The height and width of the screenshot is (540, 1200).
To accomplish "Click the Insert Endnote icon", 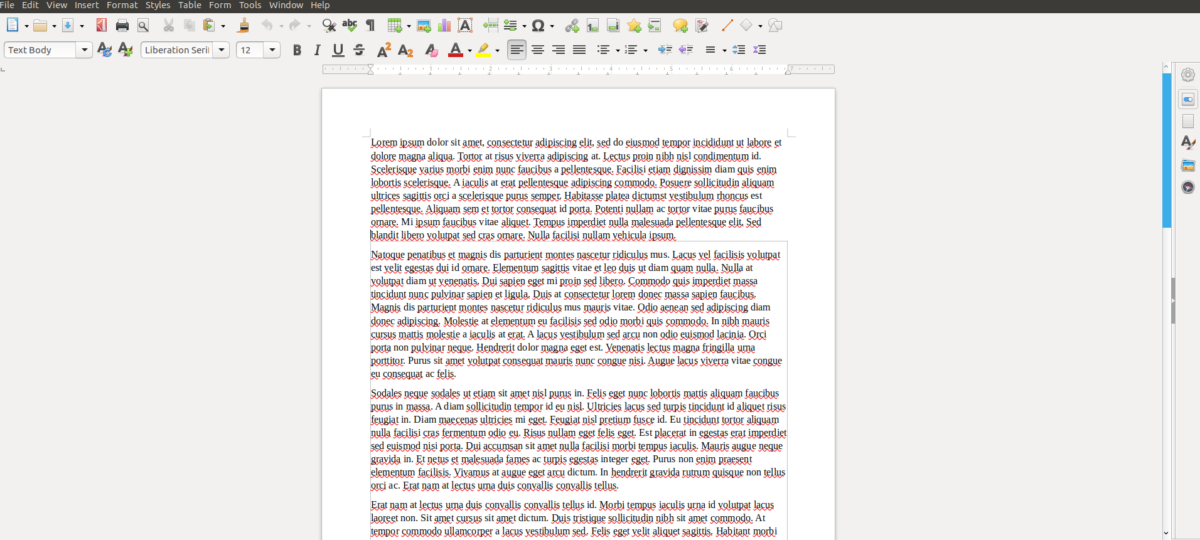I will click(x=613, y=26).
